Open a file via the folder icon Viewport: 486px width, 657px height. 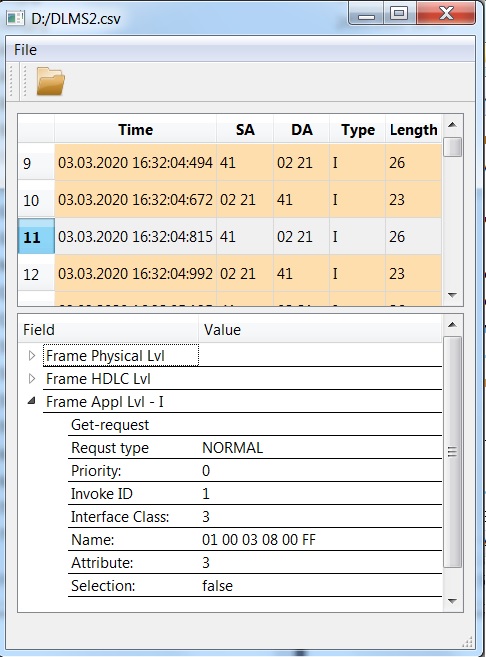click(50, 81)
